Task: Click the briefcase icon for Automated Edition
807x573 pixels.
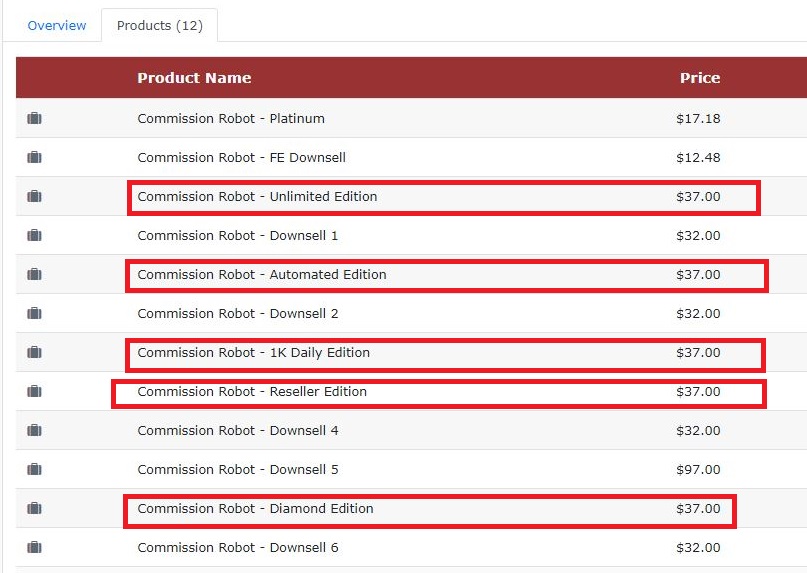Action: (34, 274)
